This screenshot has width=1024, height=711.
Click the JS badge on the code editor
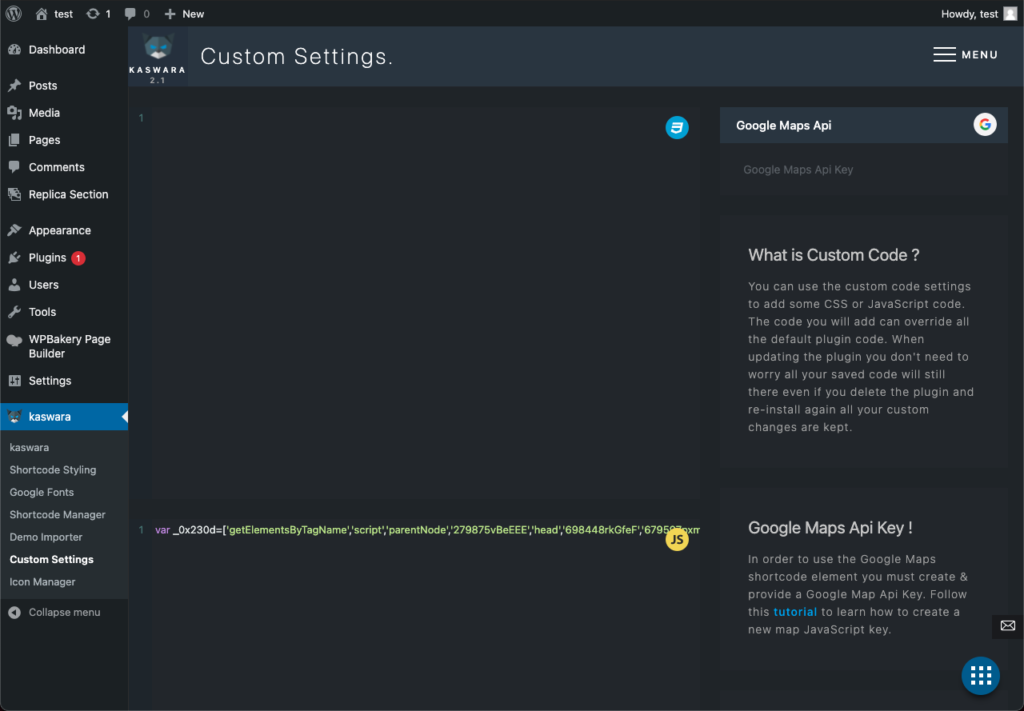coord(677,539)
